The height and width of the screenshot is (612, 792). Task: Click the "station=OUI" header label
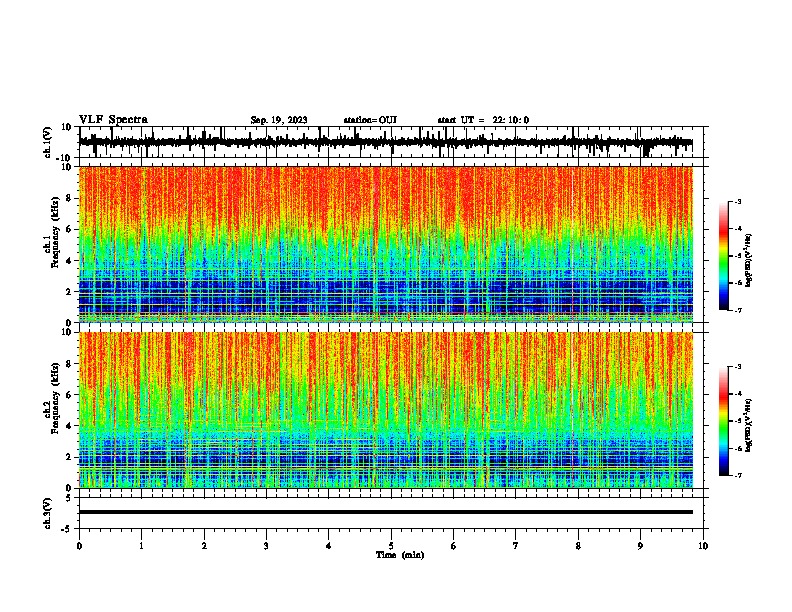pos(370,120)
